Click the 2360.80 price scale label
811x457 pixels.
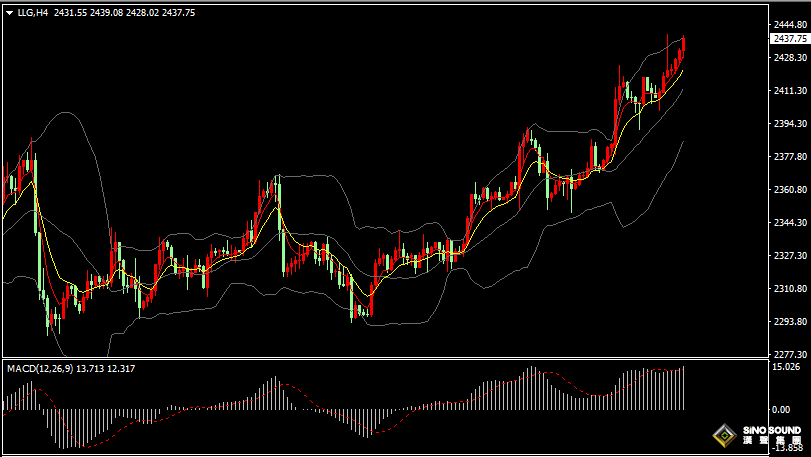(x=789, y=190)
